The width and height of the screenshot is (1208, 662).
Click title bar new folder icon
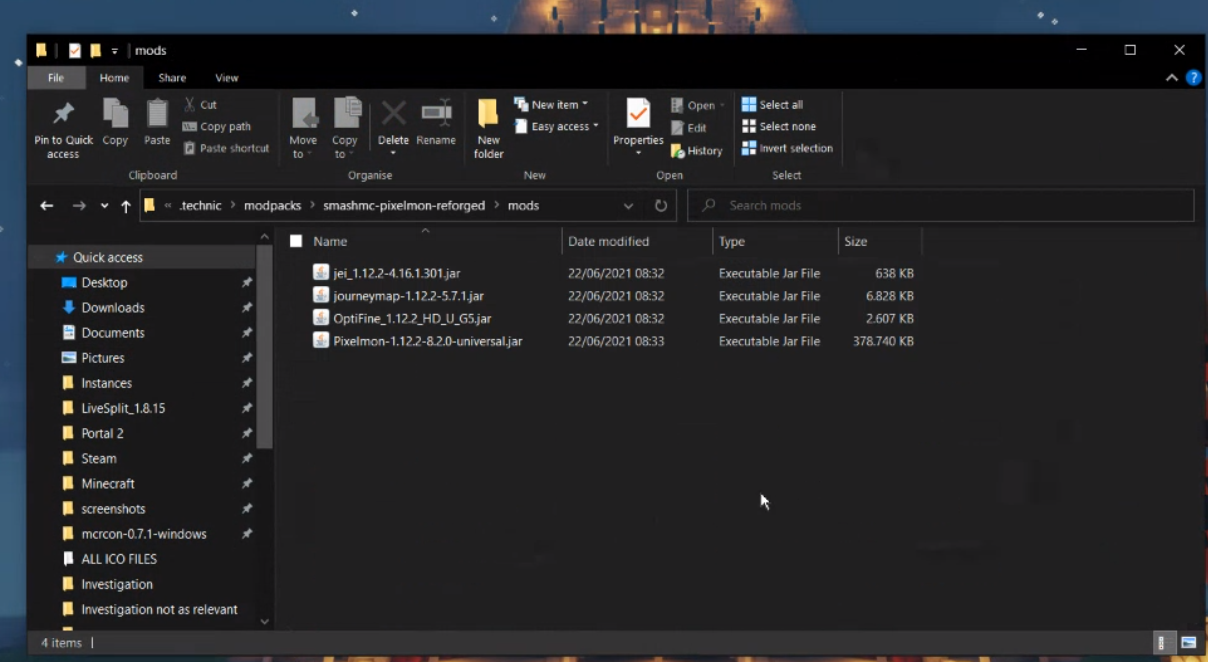(95, 50)
